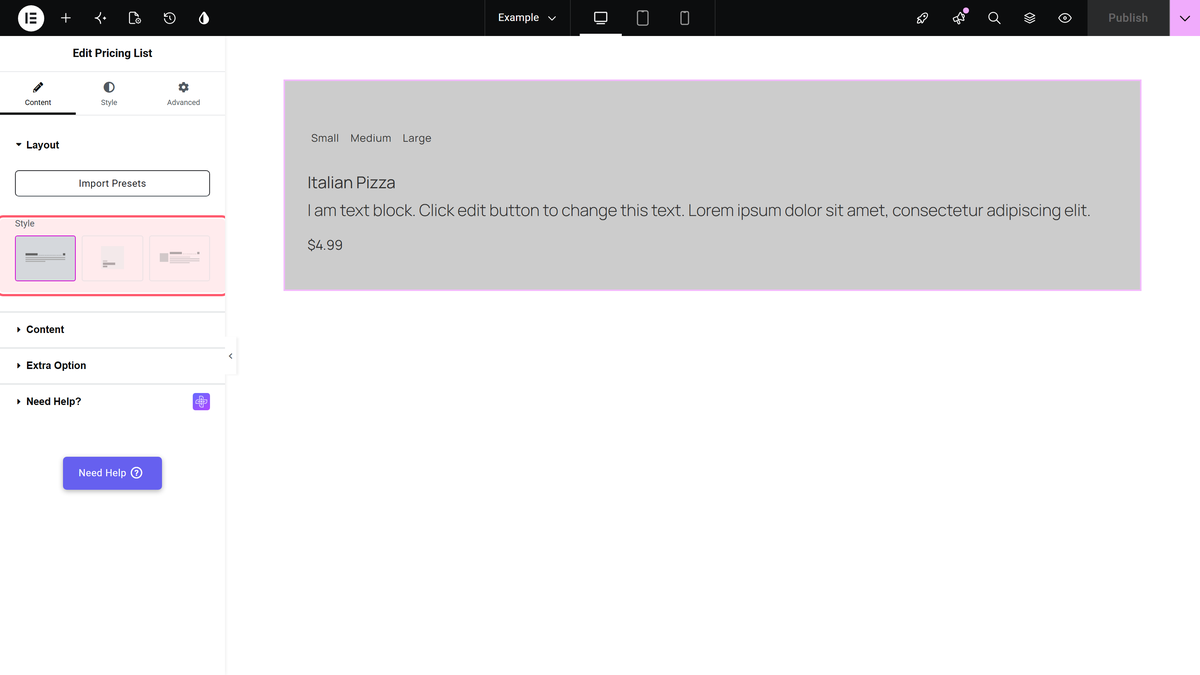The height and width of the screenshot is (675, 1200).
Task: Open revision history icon
Action: pos(170,18)
